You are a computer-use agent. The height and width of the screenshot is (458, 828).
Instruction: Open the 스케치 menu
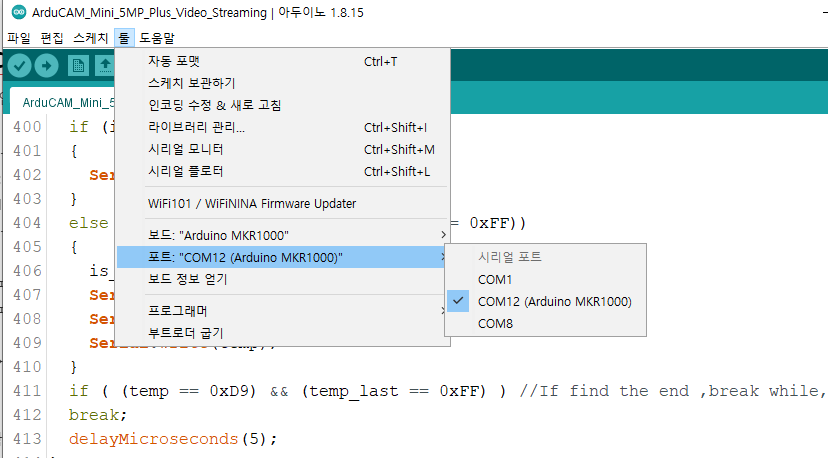coord(90,38)
